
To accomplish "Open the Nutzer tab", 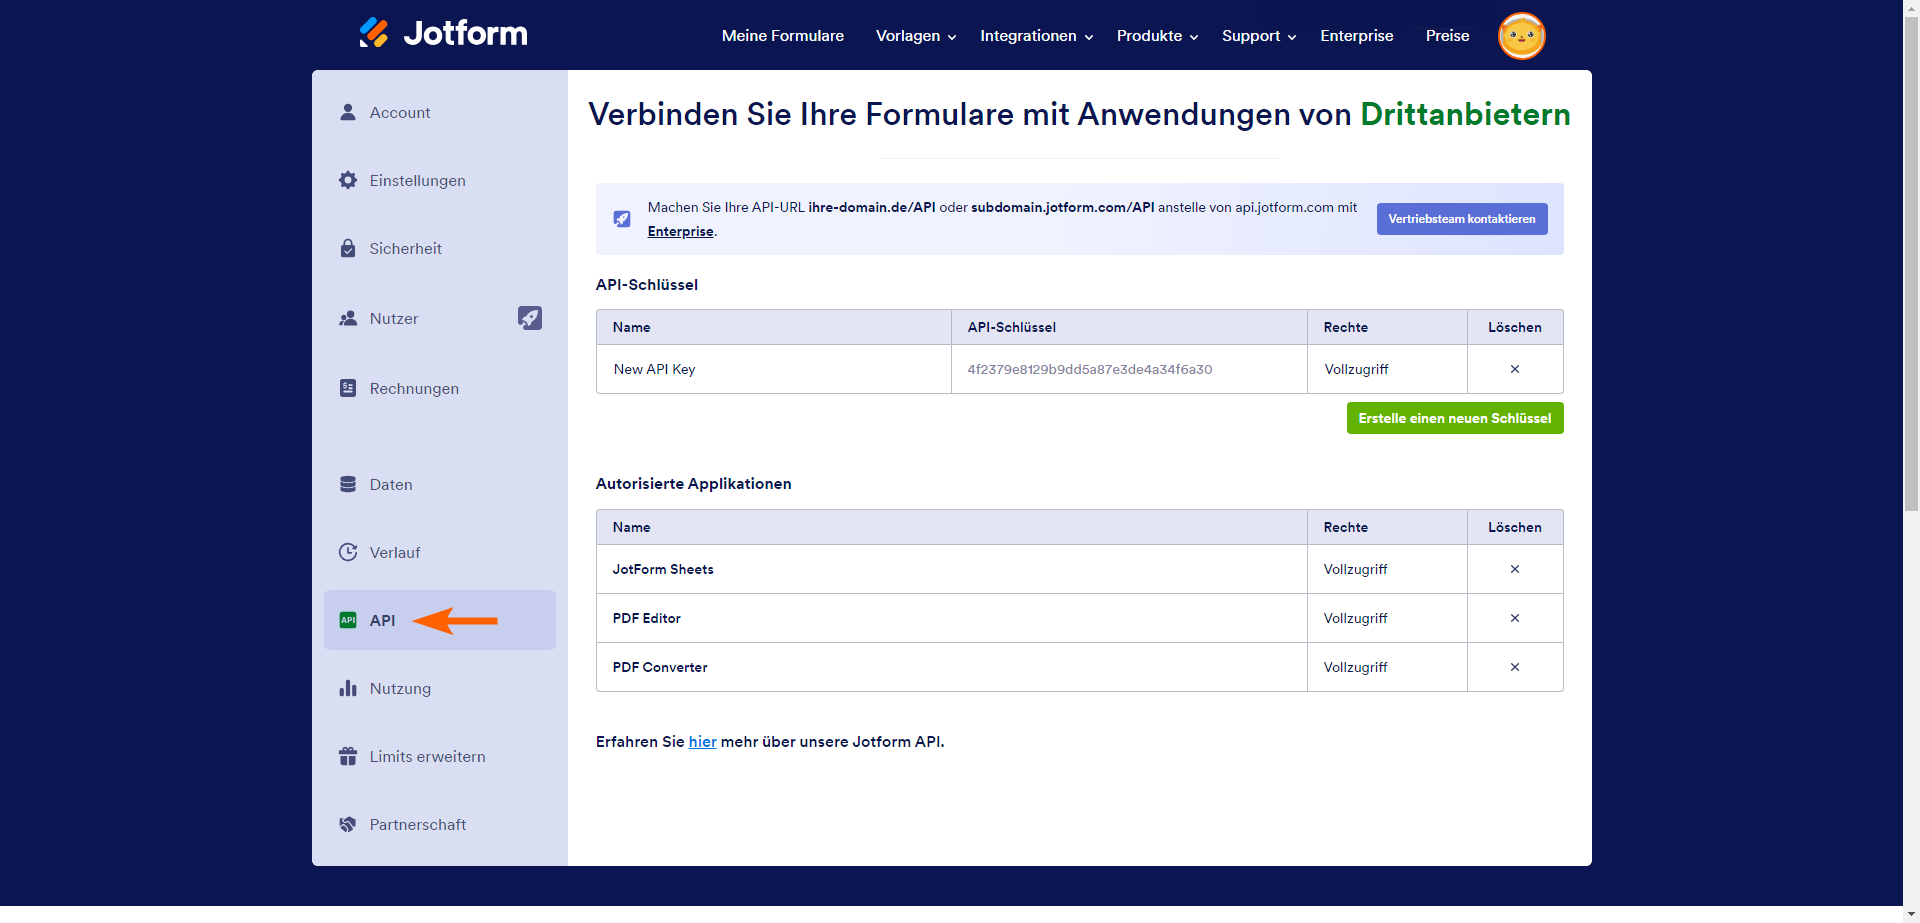I will (x=440, y=318).
